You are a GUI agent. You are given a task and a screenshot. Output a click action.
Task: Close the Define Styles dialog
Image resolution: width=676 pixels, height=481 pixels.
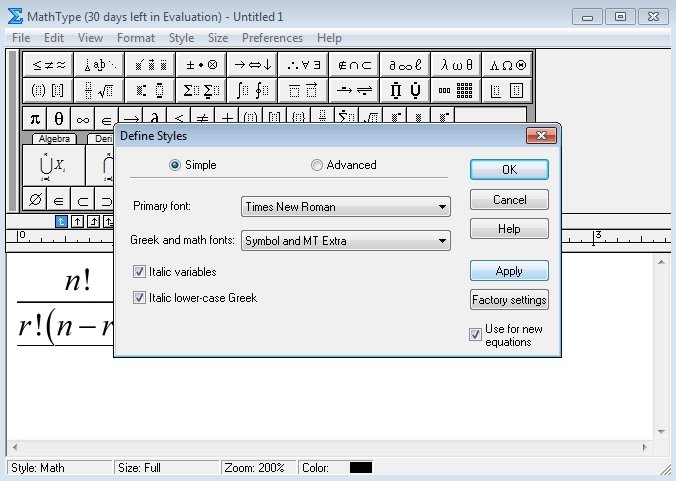click(541, 136)
